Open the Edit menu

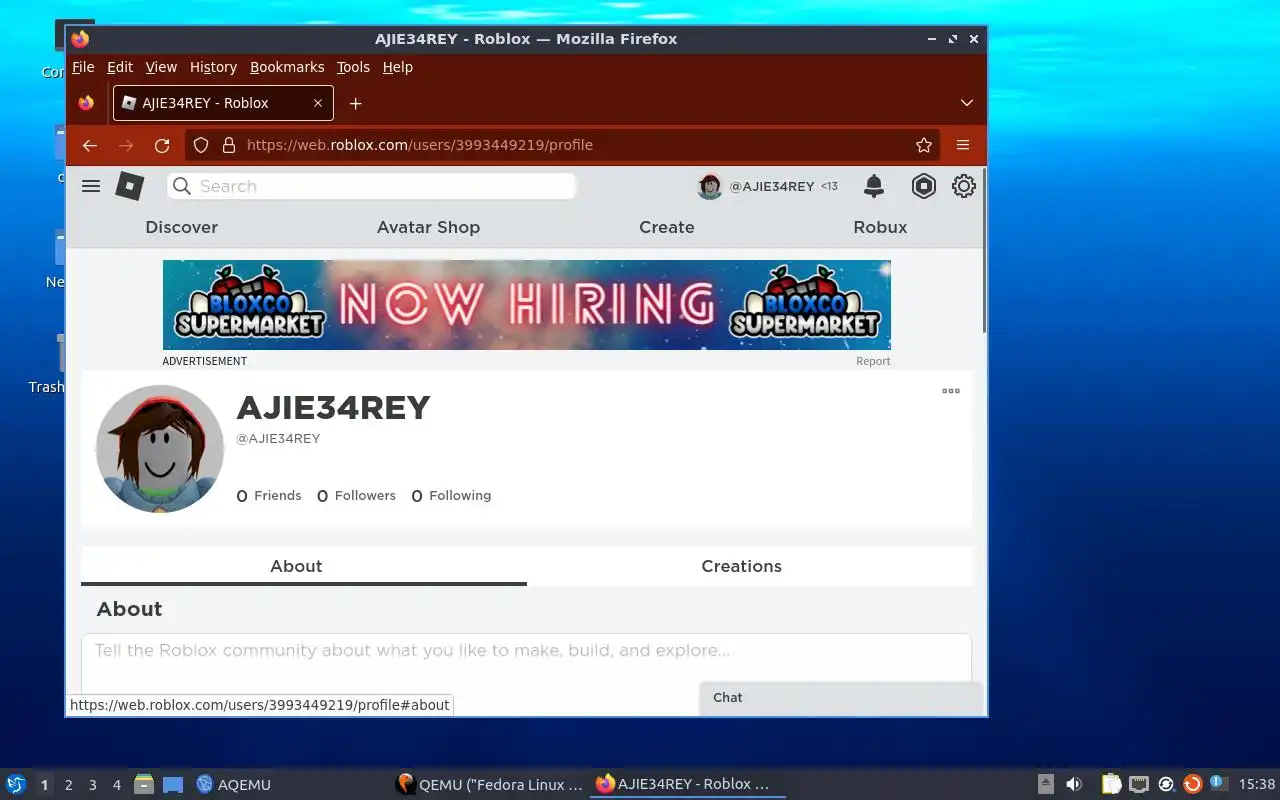tap(120, 67)
